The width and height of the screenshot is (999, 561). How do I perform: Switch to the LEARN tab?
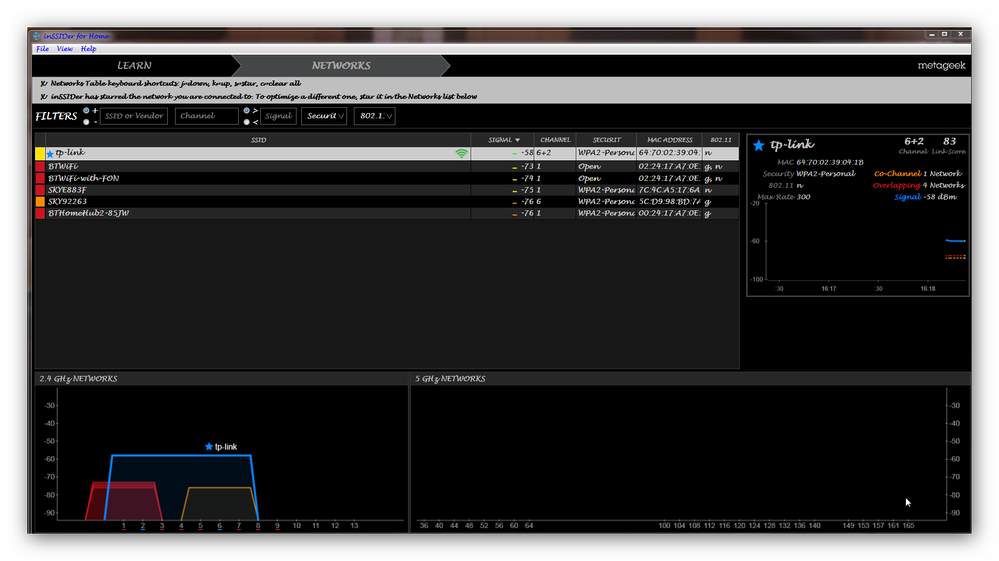(x=135, y=66)
